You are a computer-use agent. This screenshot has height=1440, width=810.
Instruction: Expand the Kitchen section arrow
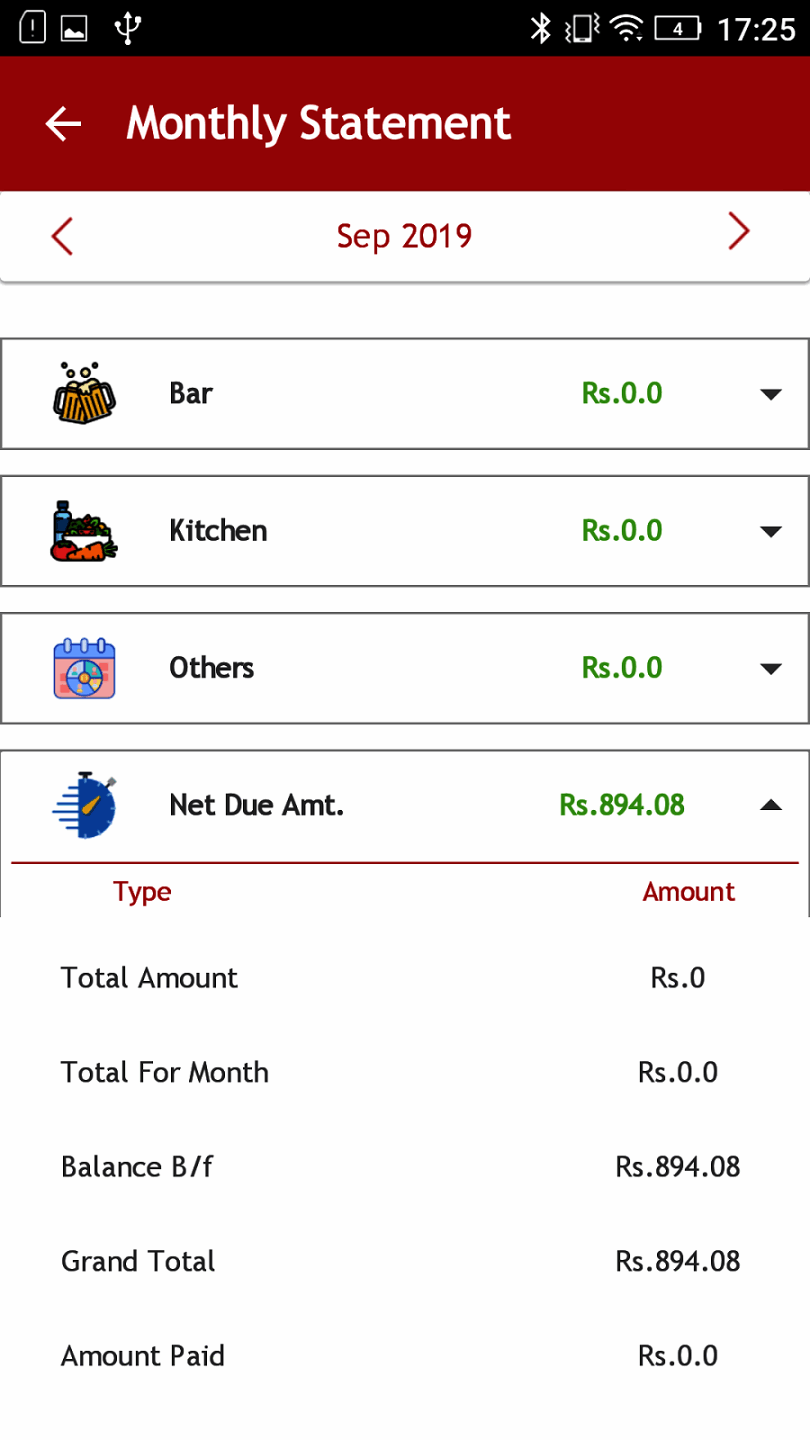pos(770,531)
